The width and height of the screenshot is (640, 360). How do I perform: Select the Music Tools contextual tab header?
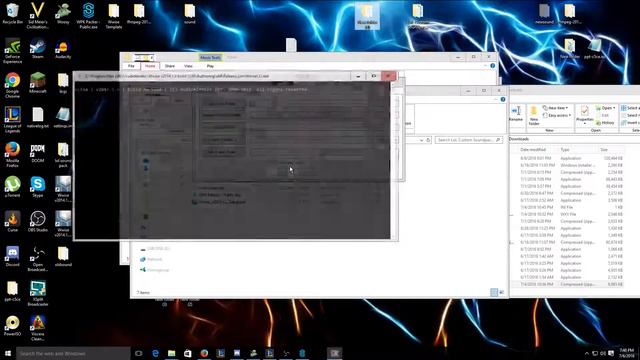(210, 58)
